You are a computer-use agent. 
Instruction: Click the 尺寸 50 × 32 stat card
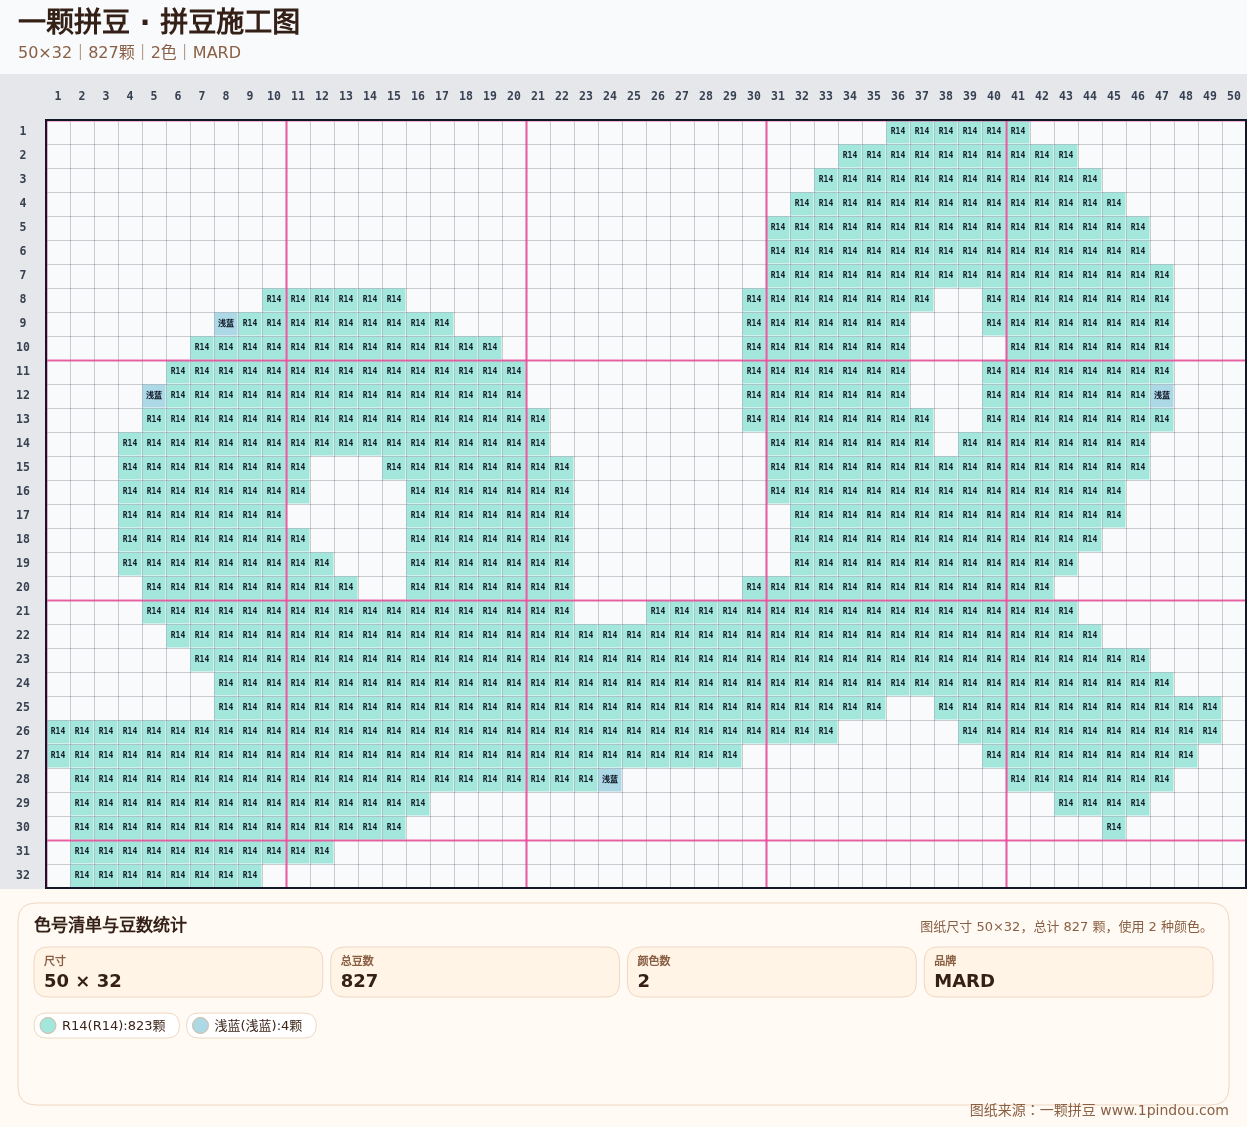pyautogui.click(x=178, y=972)
